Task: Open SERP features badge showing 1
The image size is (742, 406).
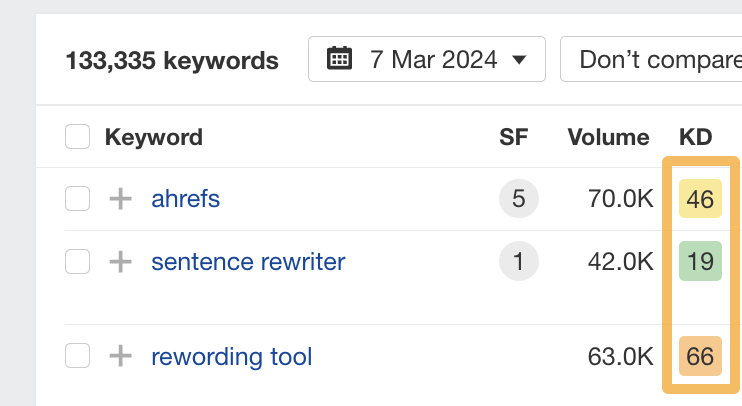Action: pyautogui.click(x=518, y=262)
